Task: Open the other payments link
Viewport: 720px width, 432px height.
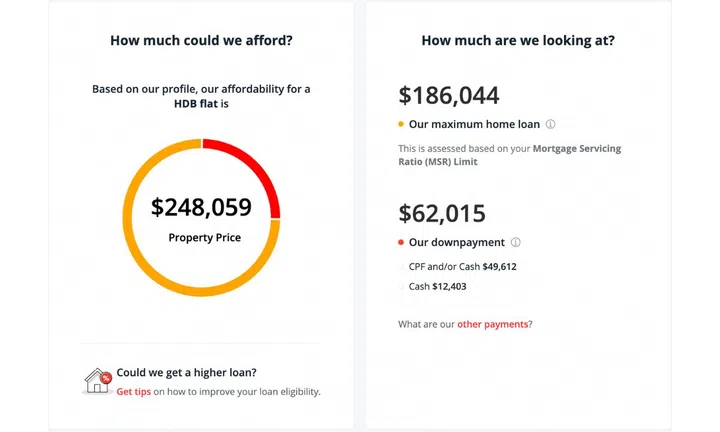Action: [494, 324]
